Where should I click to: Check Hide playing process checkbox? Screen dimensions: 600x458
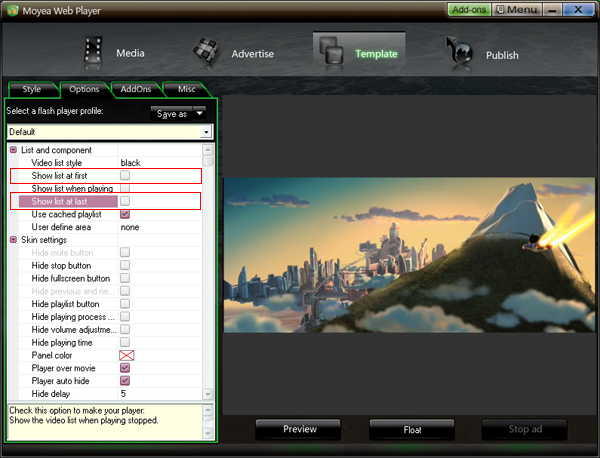pos(125,317)
